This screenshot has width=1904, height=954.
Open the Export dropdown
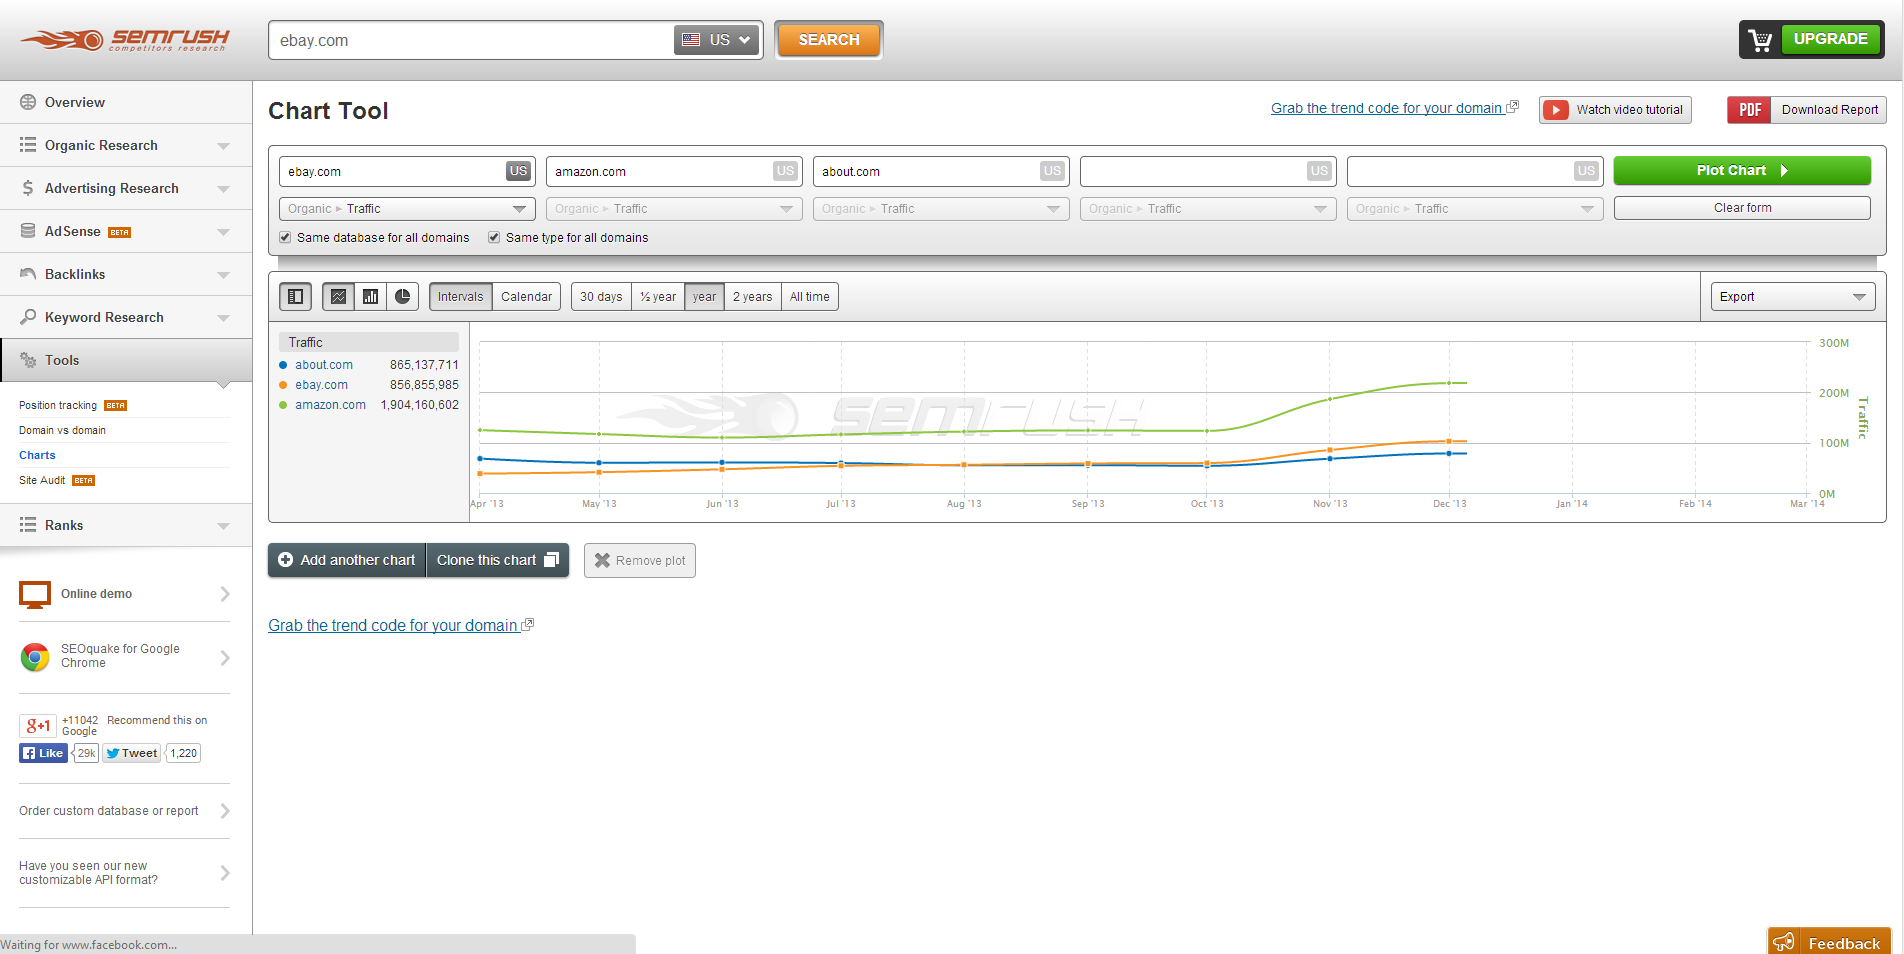tap(1792, 297)
